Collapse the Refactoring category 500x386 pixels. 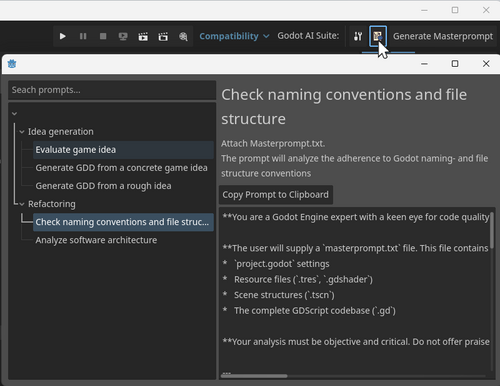click(x=22, y=204)
